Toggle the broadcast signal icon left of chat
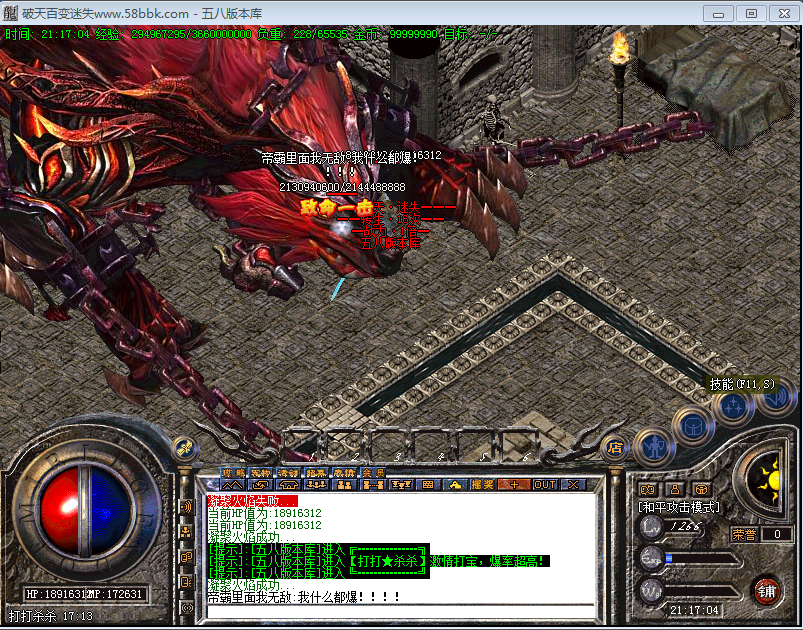The height and width of the screenshot is (630, 803). 187,607
